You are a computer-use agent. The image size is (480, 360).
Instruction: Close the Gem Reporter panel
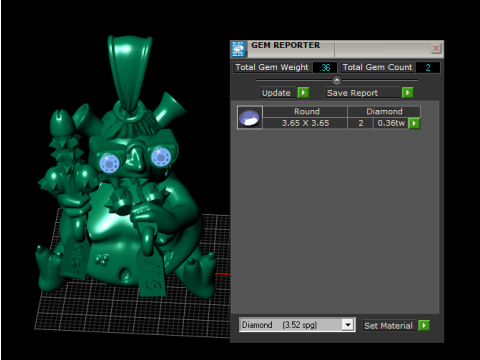click(x=436, y=49)
